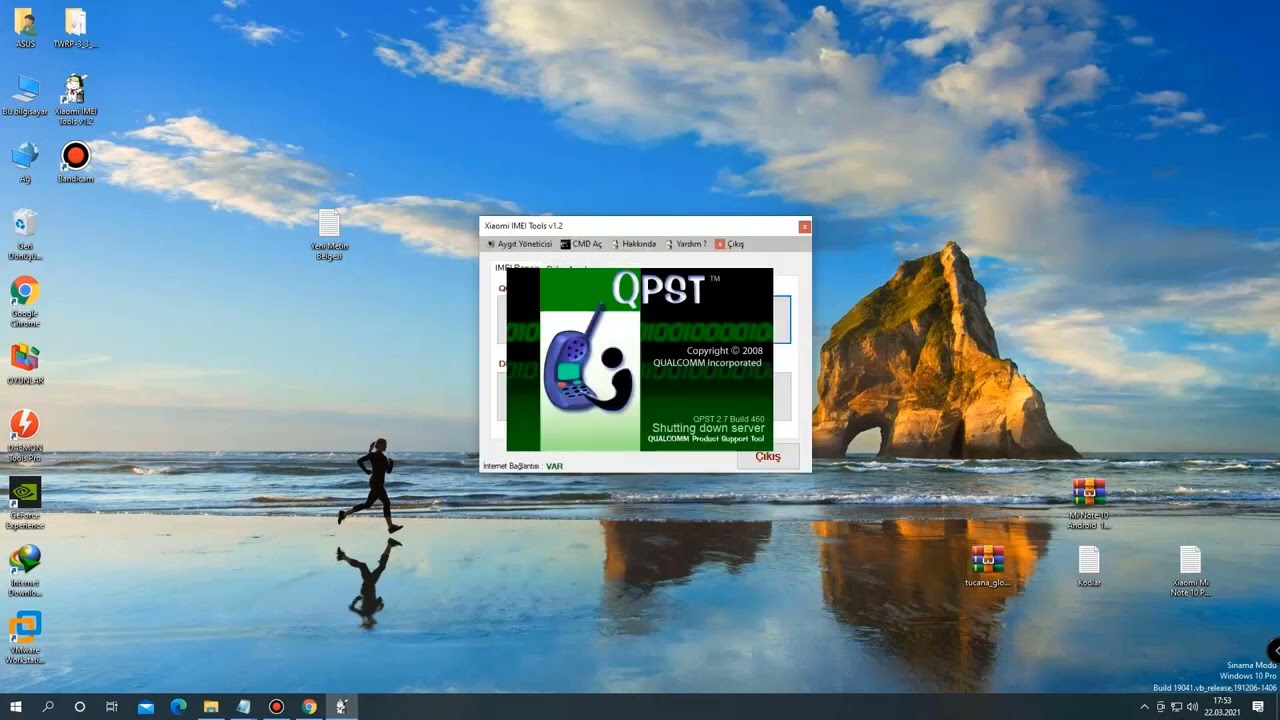Click the Bandicam recorder taskbar icon
Viewport: 1280px width, 720px height.
(x=276, y=707)
